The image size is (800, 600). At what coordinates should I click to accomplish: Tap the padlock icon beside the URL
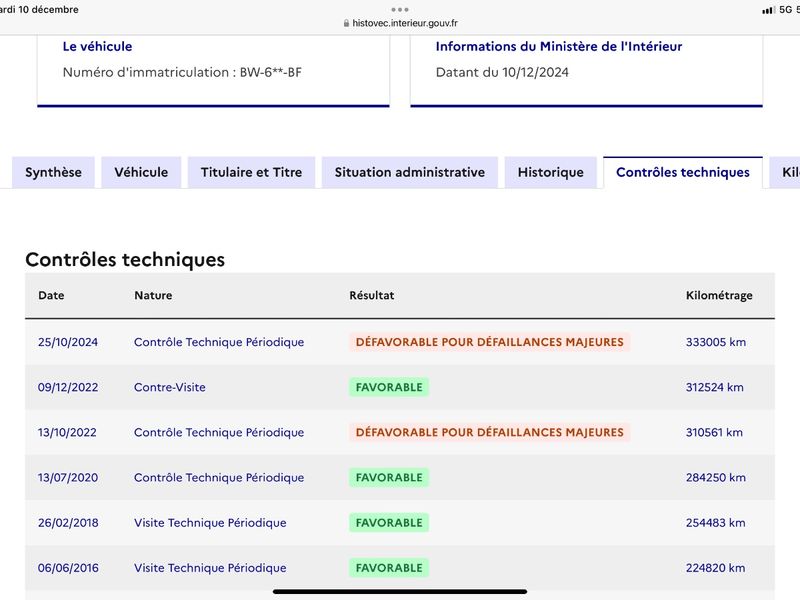(346, 23)
